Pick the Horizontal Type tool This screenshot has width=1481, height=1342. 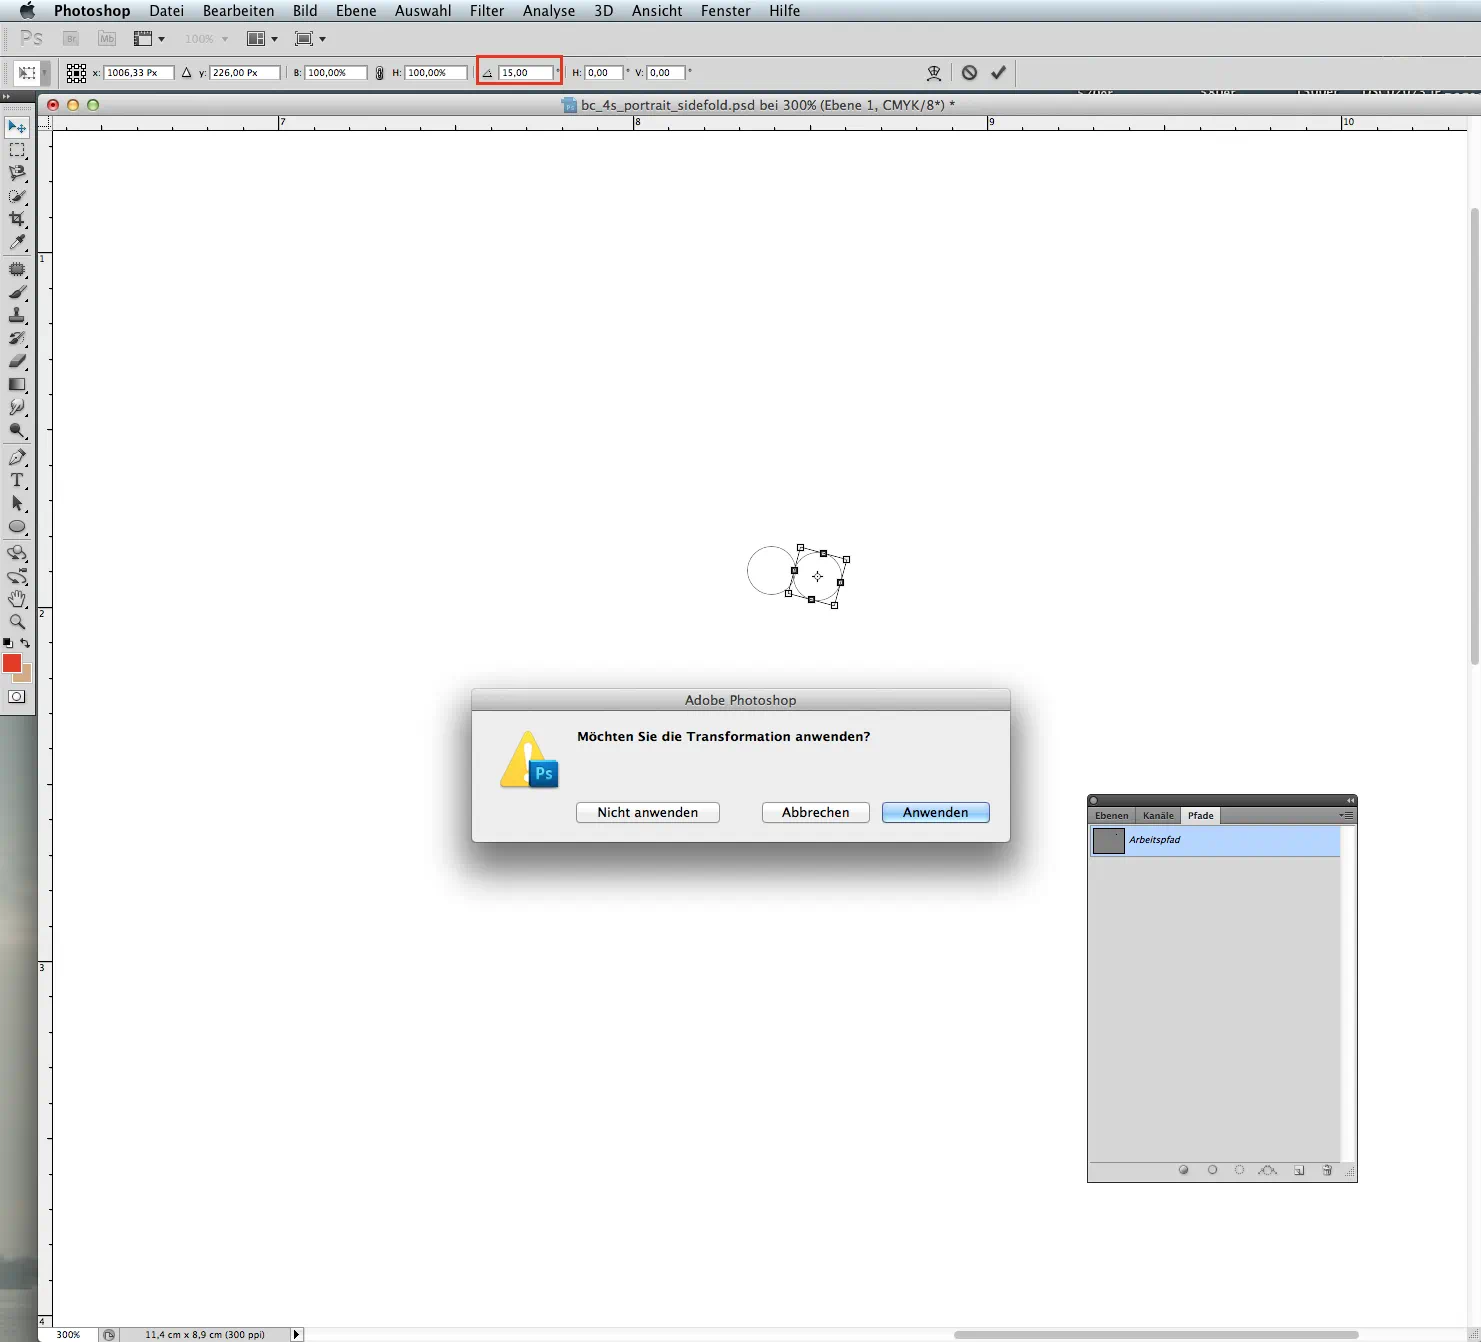point(17,481)
